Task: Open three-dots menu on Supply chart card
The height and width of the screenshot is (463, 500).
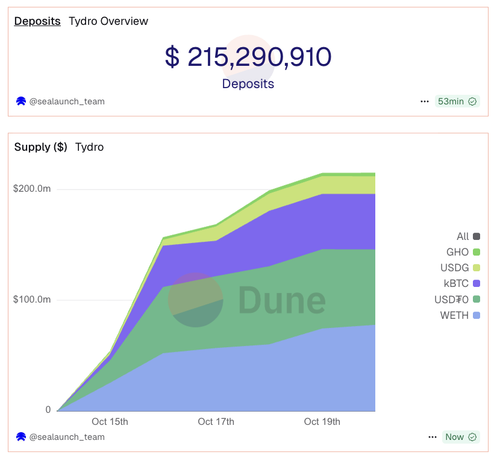Action: [432, 437]
